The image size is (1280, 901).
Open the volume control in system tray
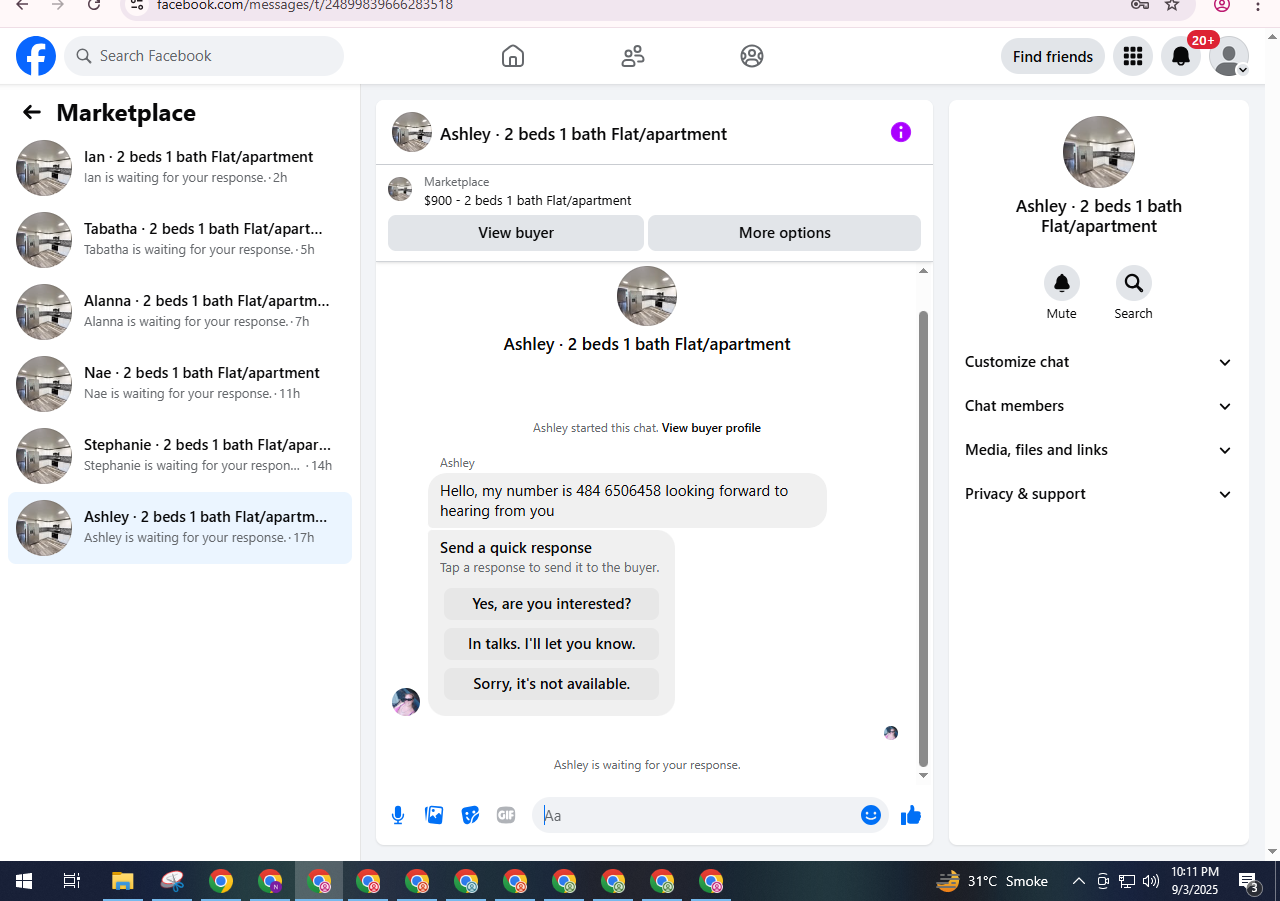(x=1151, y=881)
